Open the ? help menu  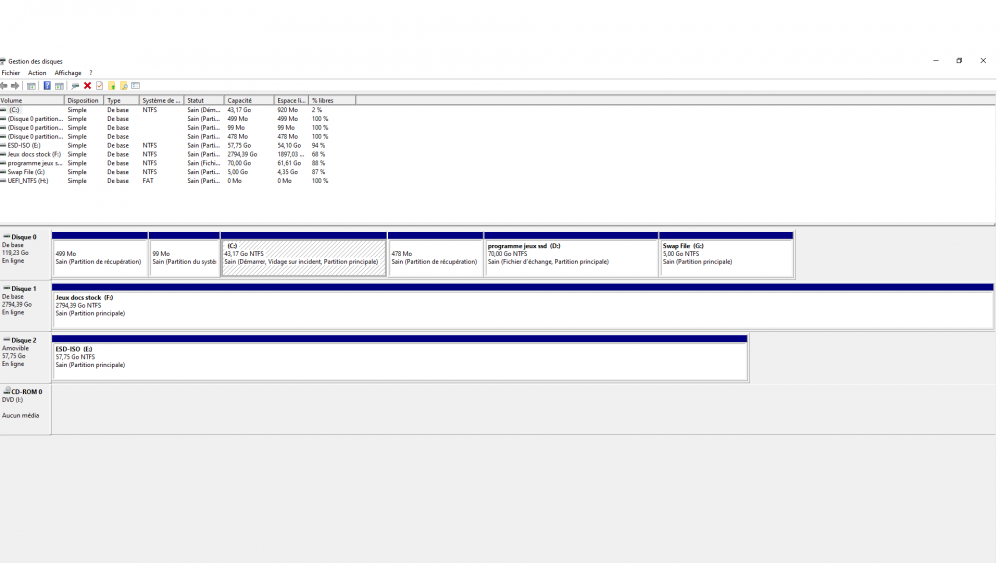(91, 73)
